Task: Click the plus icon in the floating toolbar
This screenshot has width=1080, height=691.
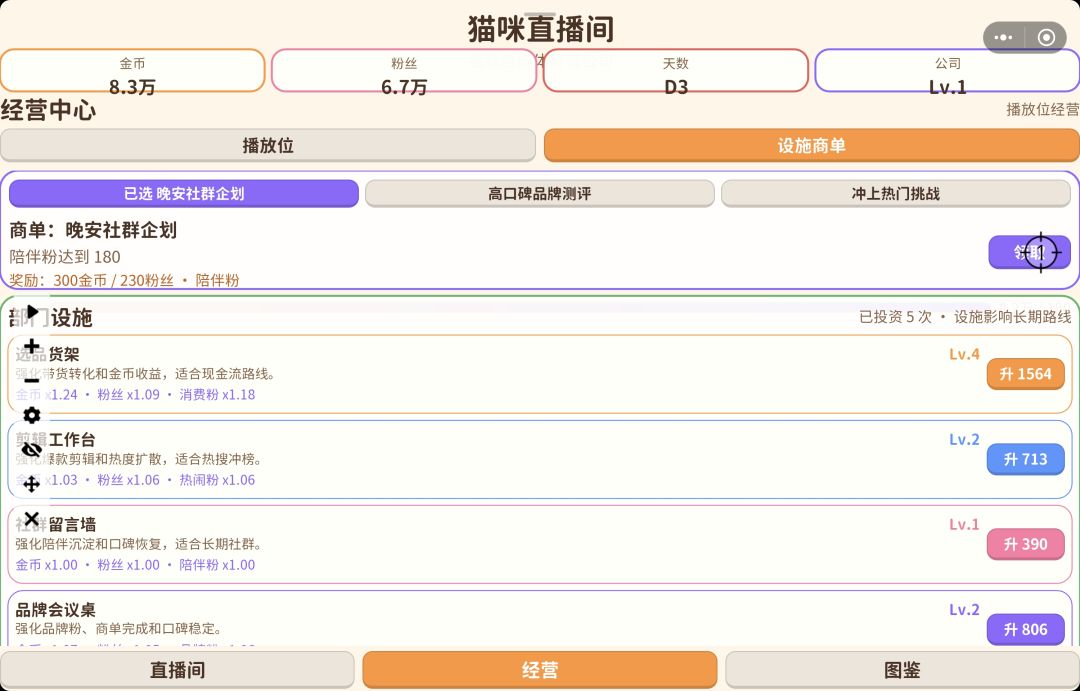Action: click(32, 346)
